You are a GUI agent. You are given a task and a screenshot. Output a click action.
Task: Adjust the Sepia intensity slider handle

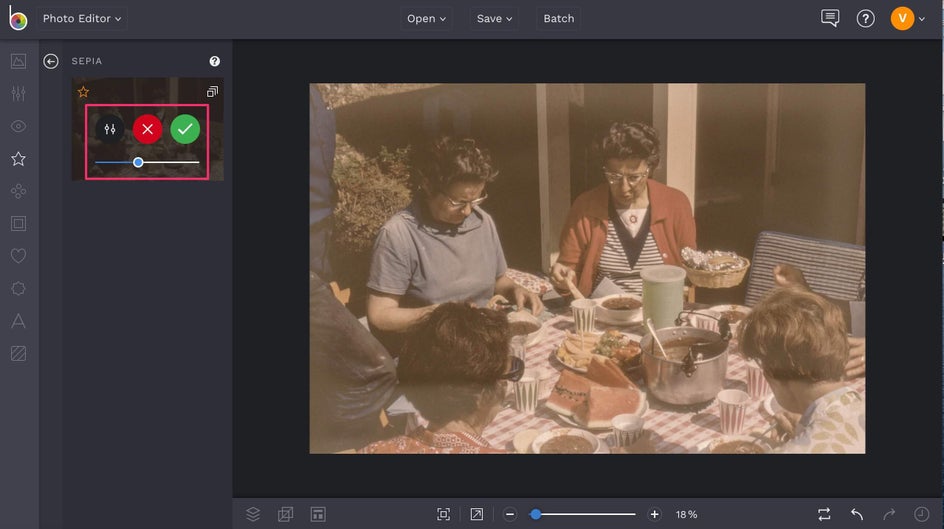coord(138,162)
